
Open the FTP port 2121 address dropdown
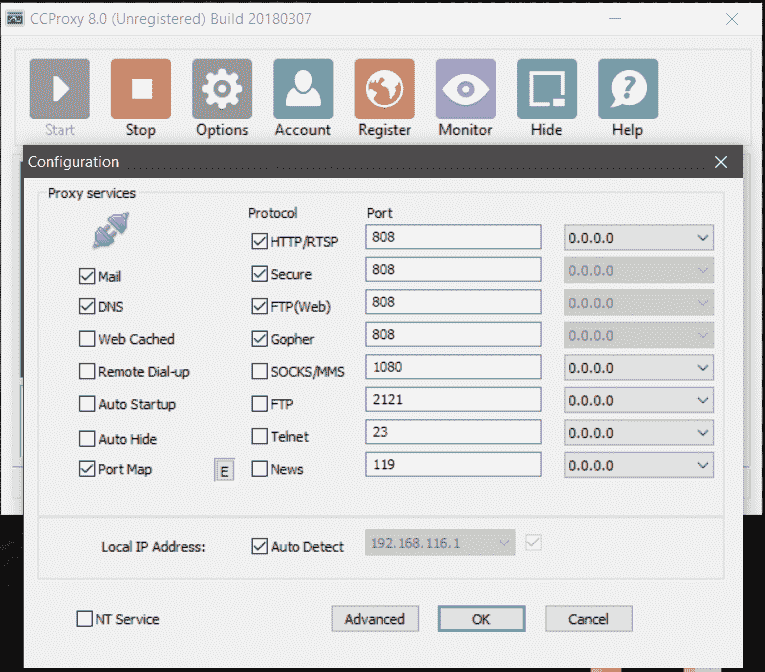tap(639, 400)
